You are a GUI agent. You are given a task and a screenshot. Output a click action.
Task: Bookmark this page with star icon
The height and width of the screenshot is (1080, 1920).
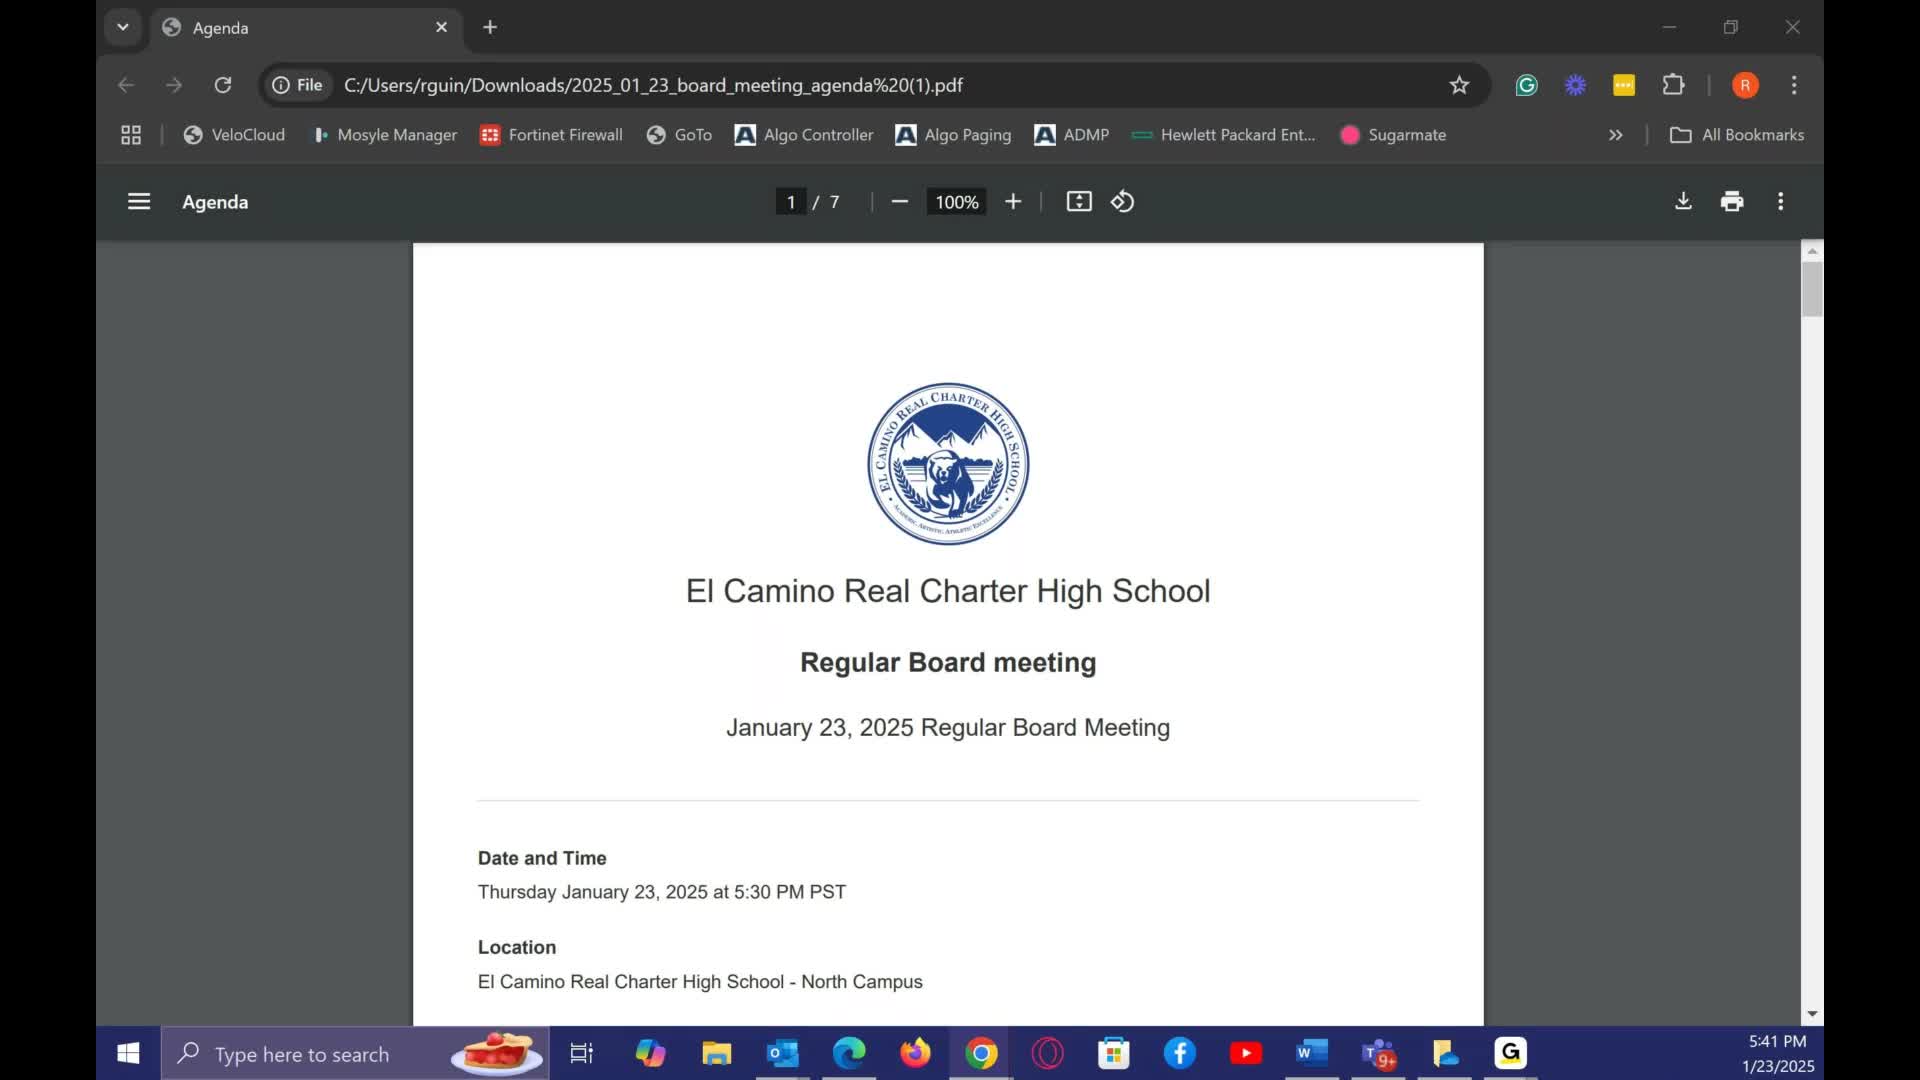tap(1459, 85)
